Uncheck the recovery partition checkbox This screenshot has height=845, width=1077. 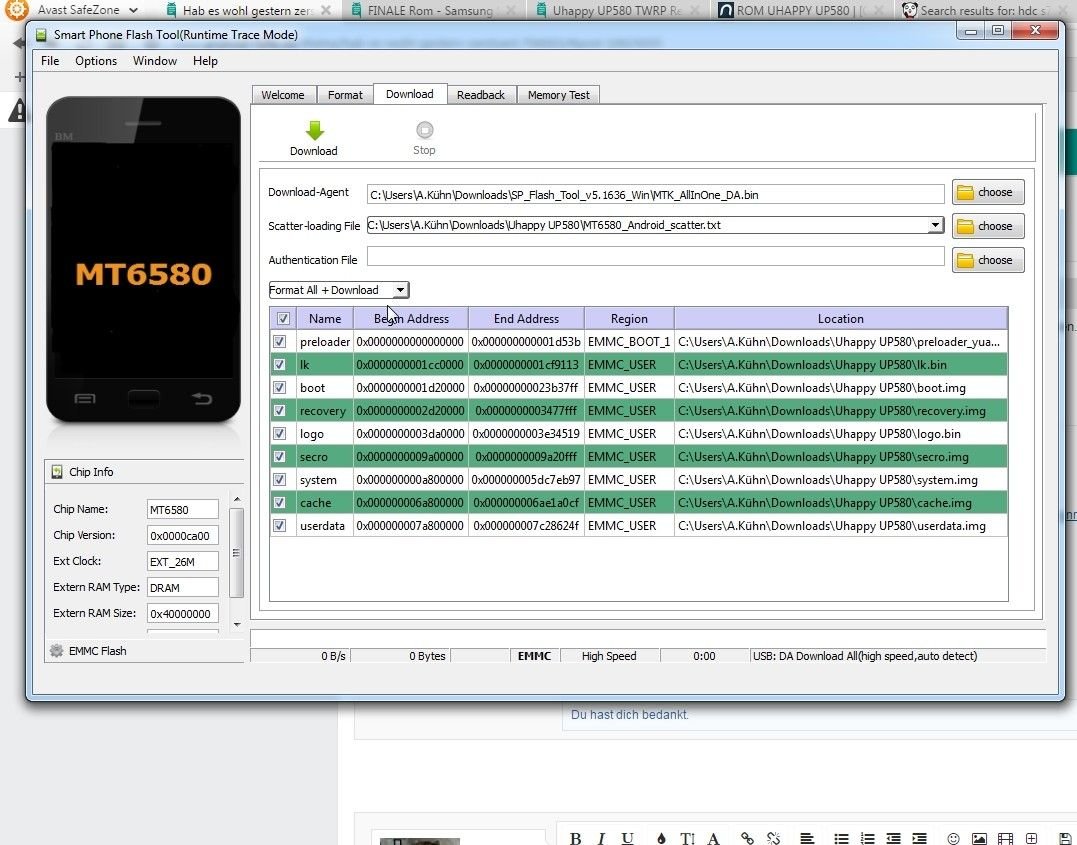pyautogui.click(x=280, y=410)
